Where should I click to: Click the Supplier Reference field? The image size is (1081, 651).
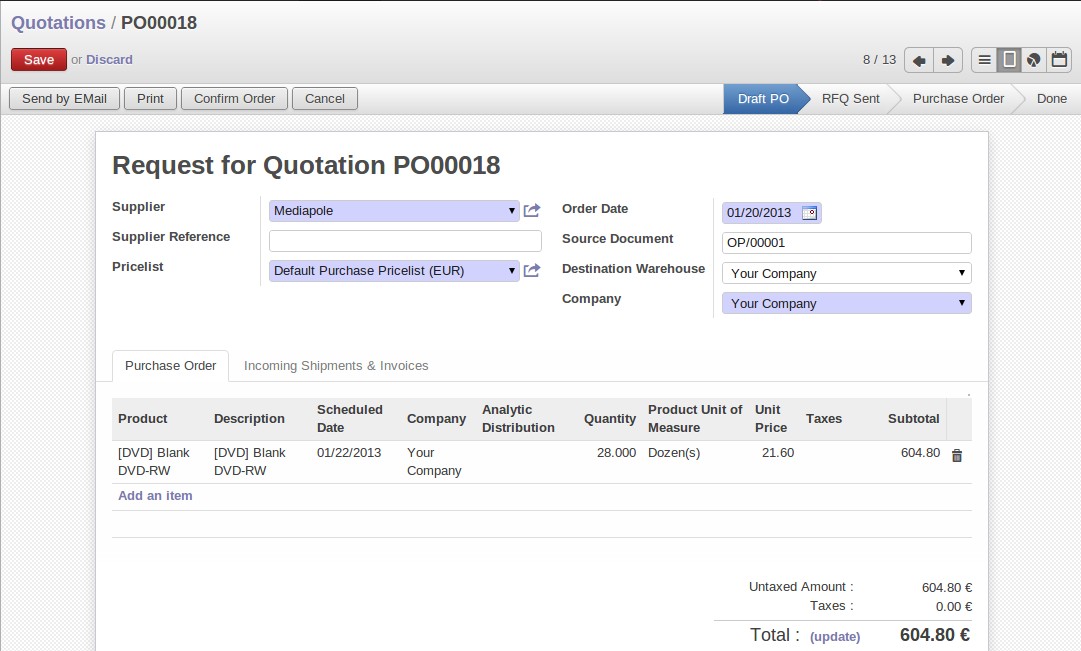pos(405,241)
